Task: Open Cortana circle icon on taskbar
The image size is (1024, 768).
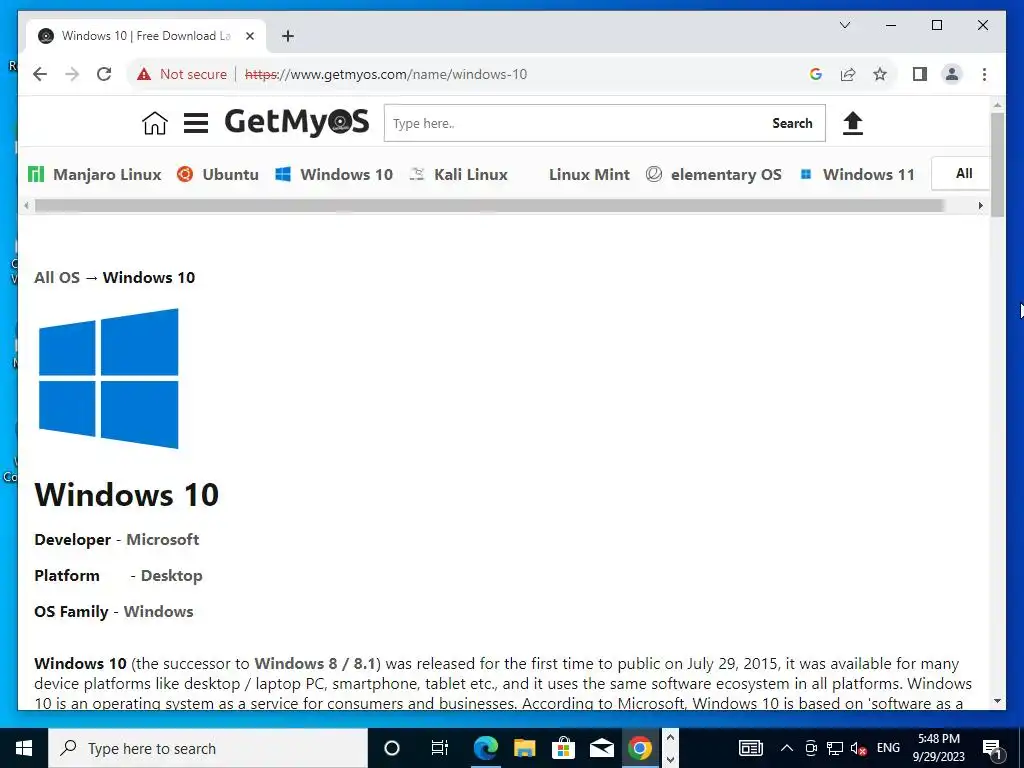Action: pyautogui.click(x=391, y=748)
